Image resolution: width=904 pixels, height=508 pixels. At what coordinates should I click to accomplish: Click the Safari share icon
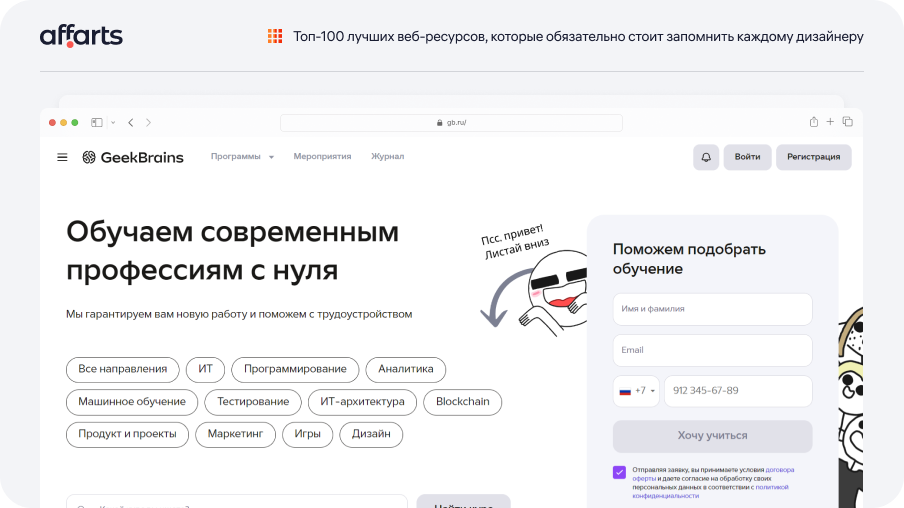click(x=813, y=122)
